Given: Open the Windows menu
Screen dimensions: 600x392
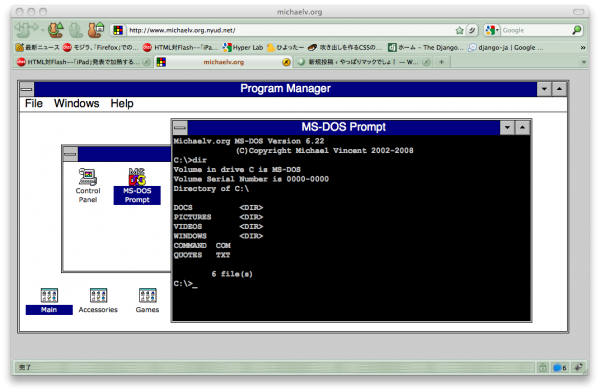Looking at the screenshot, I should [x=77, y=103].
